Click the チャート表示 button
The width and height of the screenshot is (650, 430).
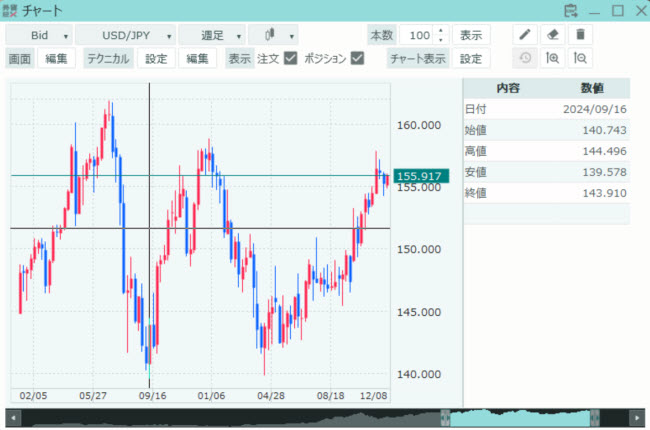[417, 59]
